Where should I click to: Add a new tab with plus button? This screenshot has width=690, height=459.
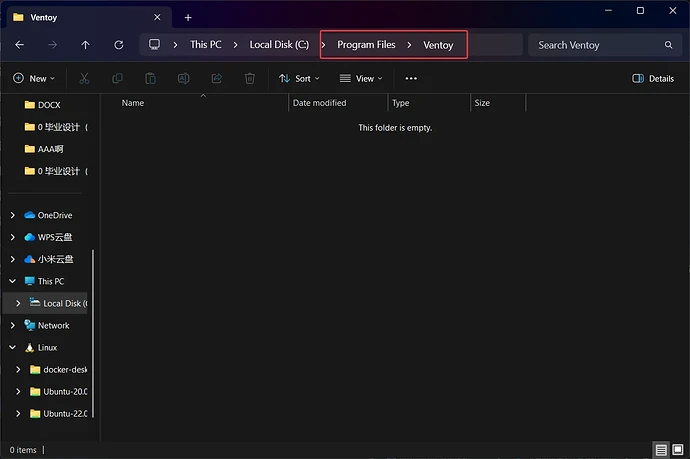click(x=188, y=17)
